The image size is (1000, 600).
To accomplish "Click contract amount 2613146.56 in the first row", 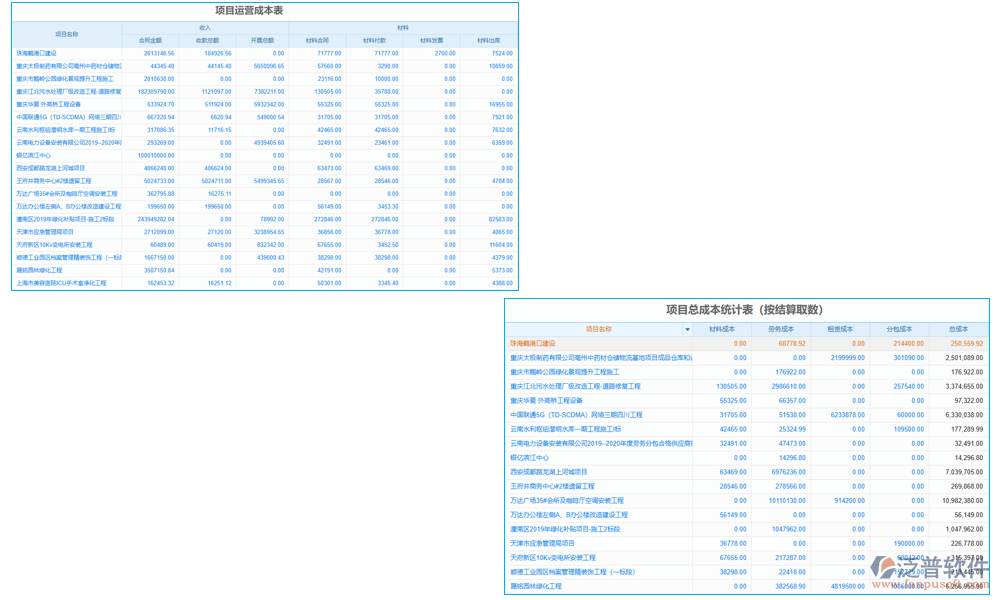I will coord(159,54).
